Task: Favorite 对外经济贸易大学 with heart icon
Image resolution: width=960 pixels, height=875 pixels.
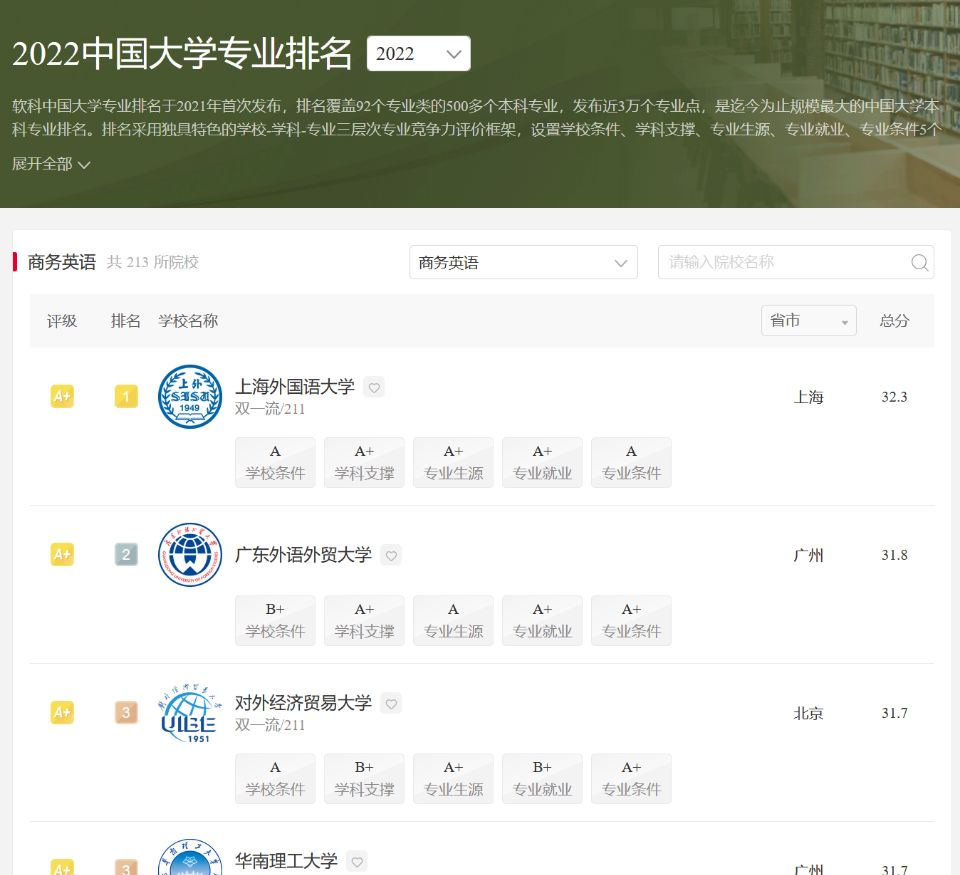Action: 391,704
